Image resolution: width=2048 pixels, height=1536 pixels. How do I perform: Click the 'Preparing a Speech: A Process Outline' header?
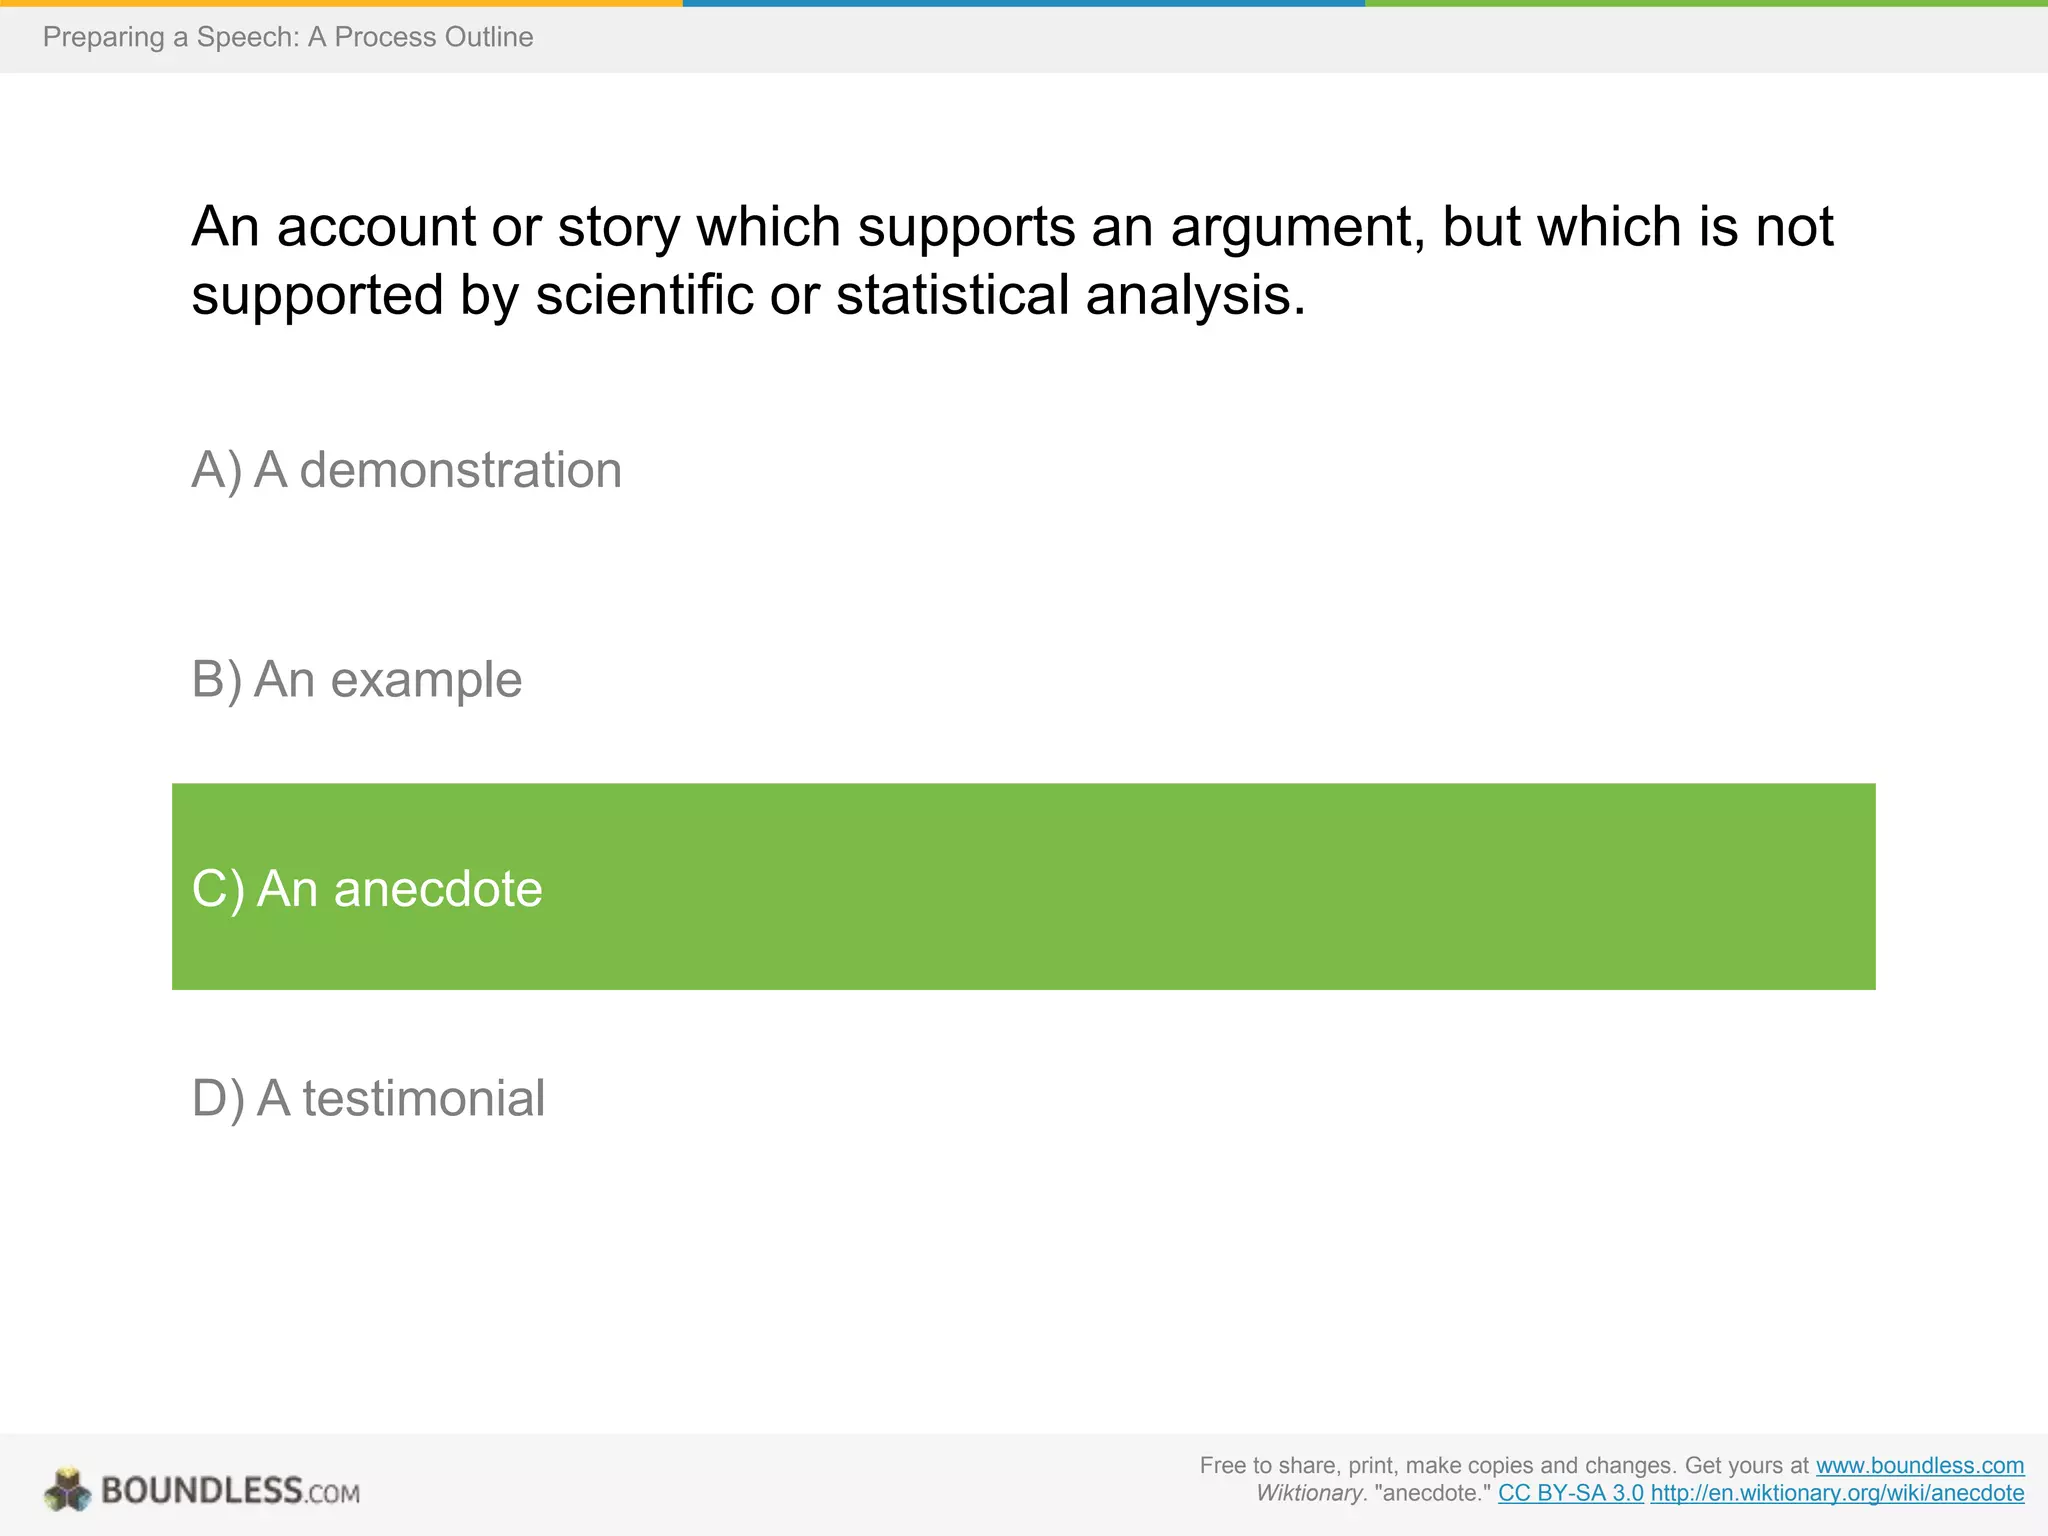[x=288, y=37]
